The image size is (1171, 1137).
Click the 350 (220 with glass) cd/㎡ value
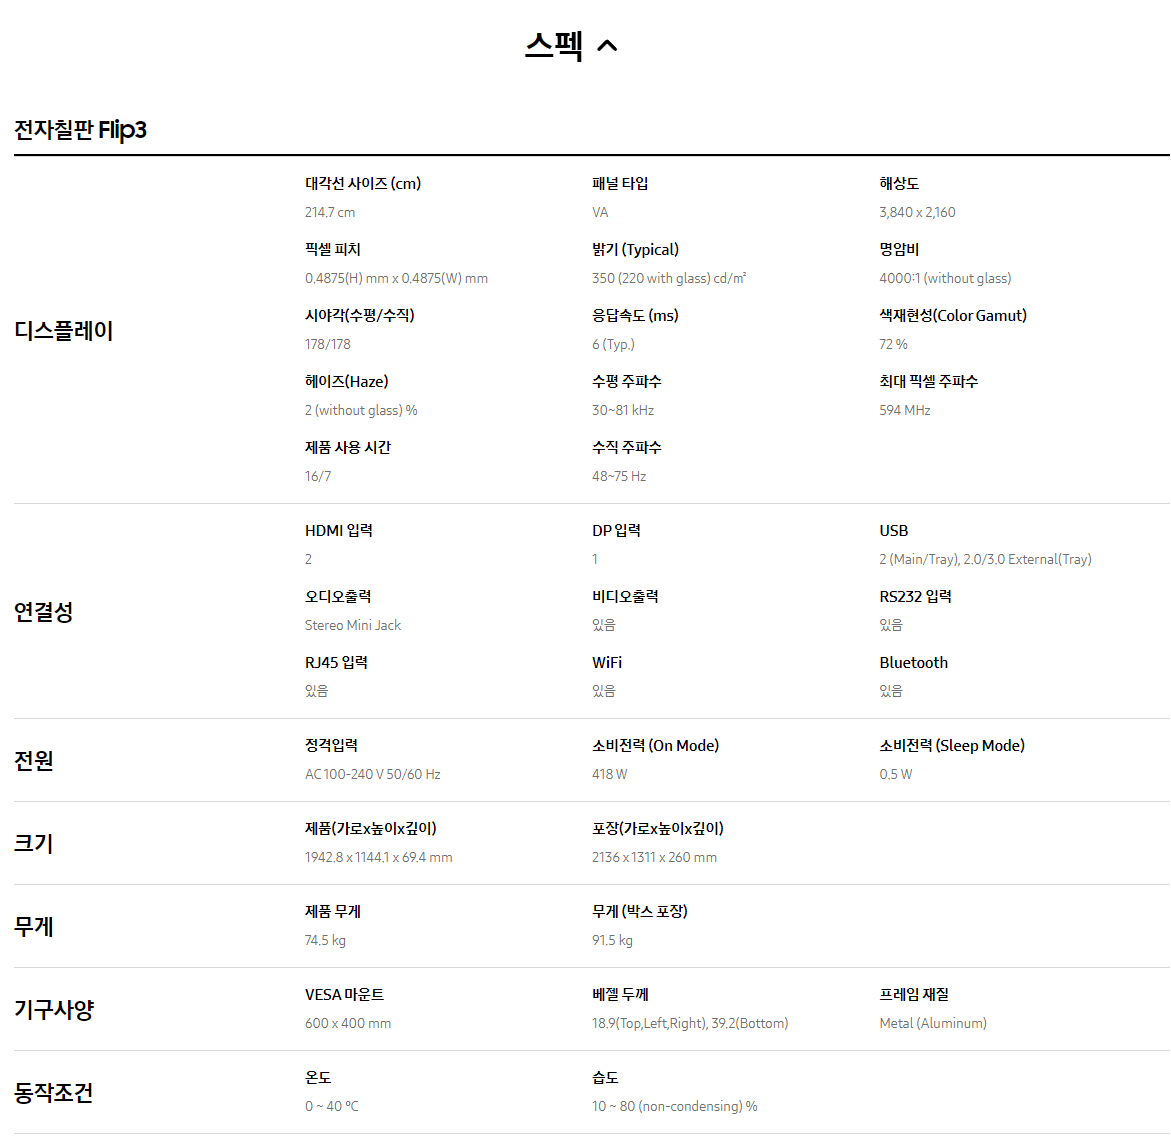pyautogui.click(x=669, y=278)
